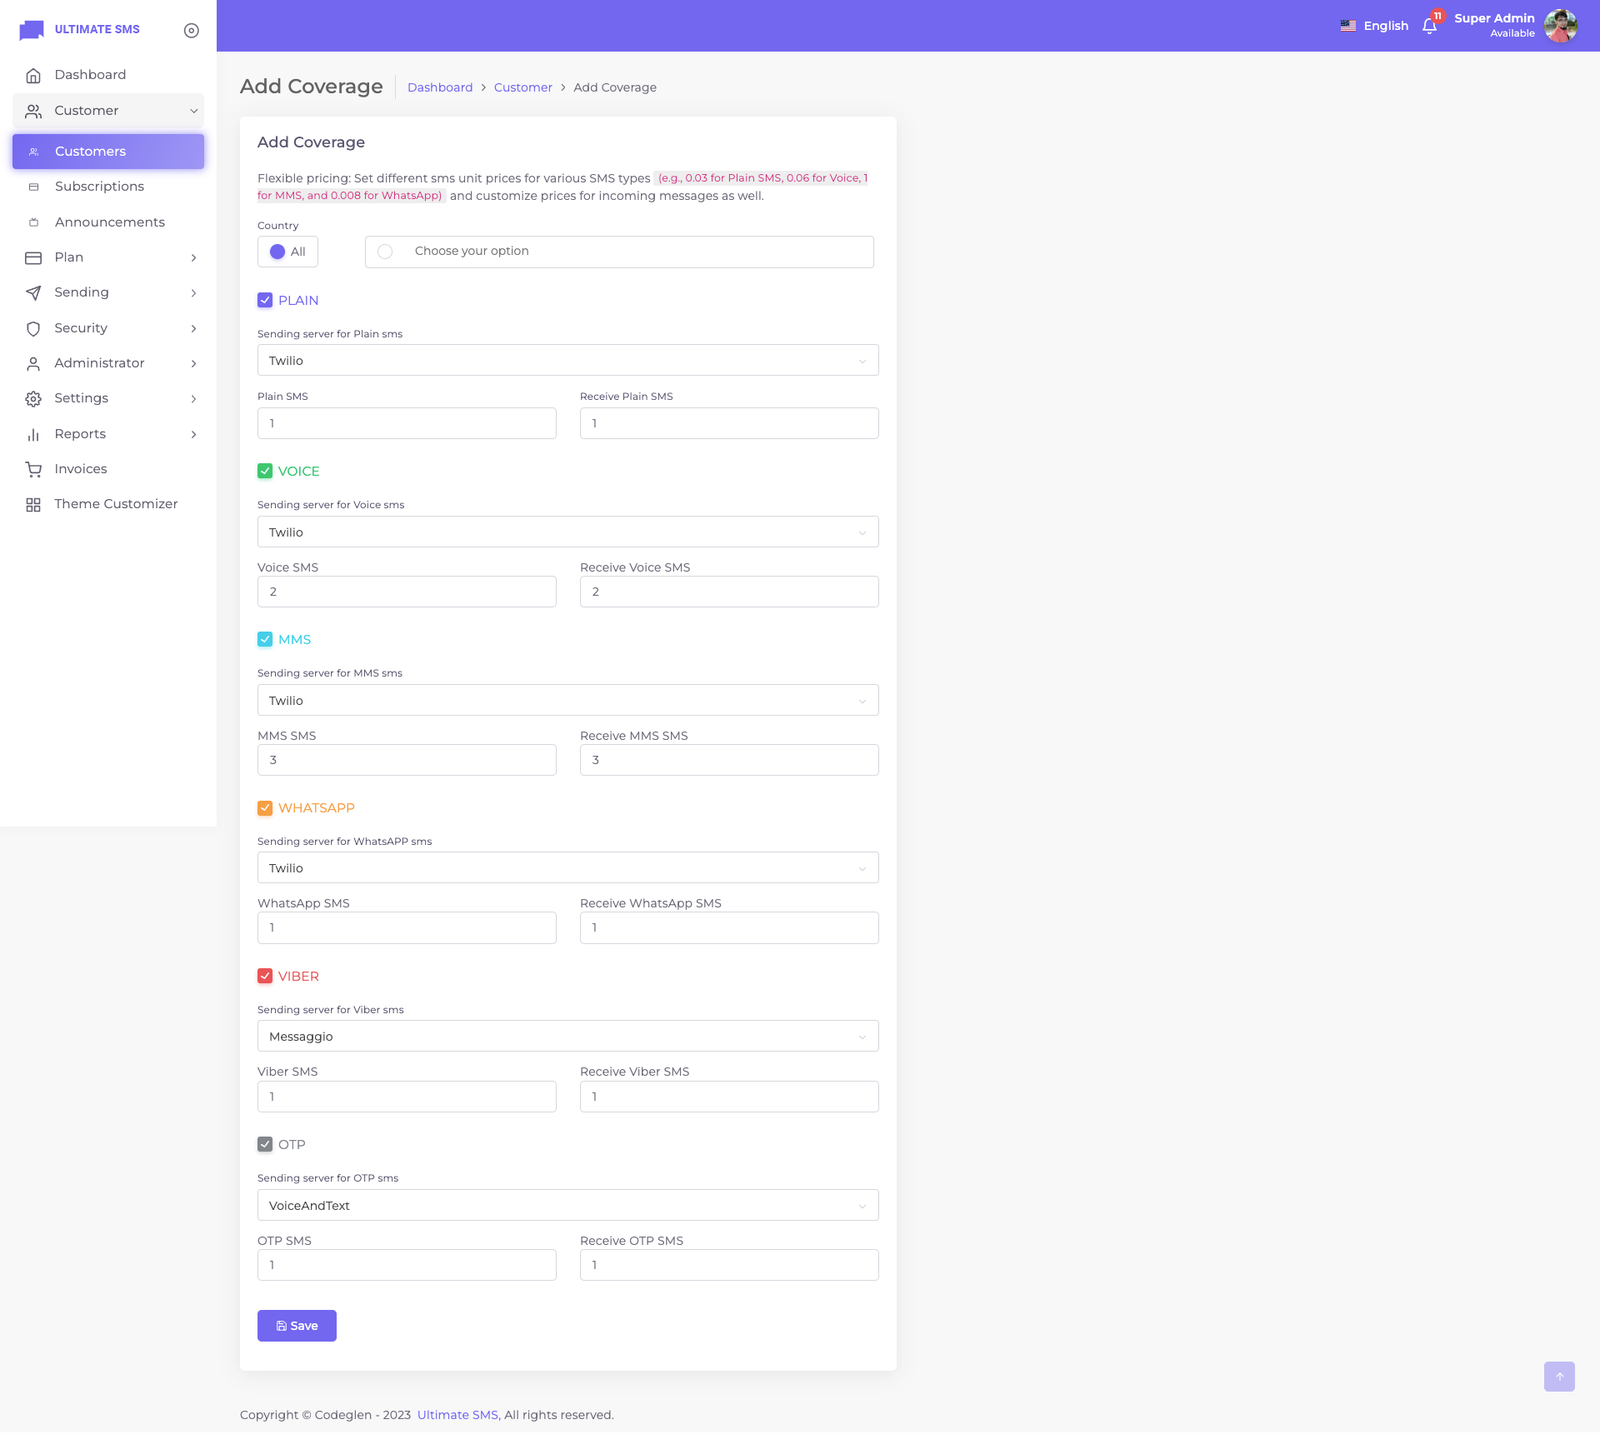Viewport: 1600px width, 1434px height.
Task: Click the Save button
Action: tap(297, 1326)
